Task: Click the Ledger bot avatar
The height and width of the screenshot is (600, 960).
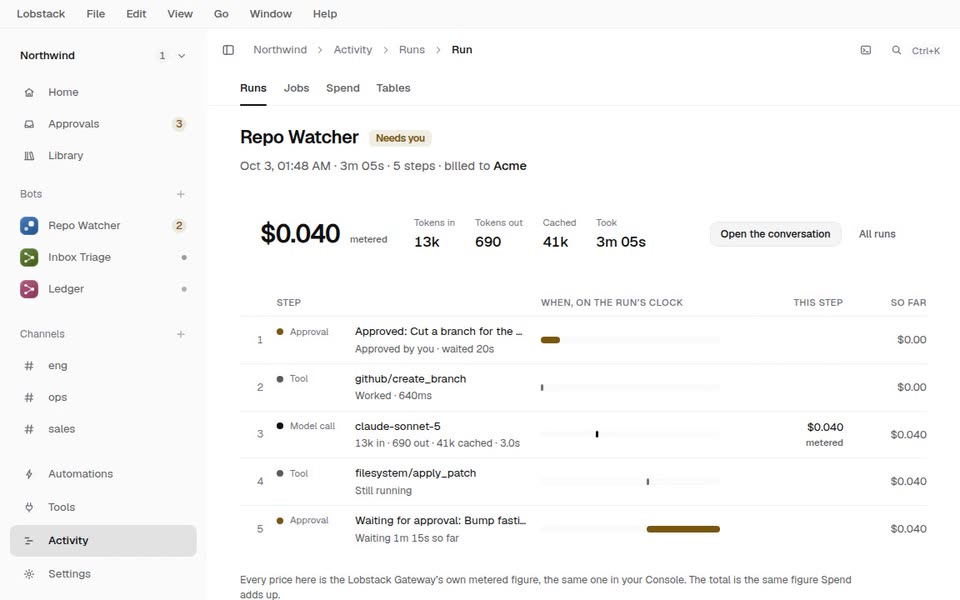Action: click(29, 289)
